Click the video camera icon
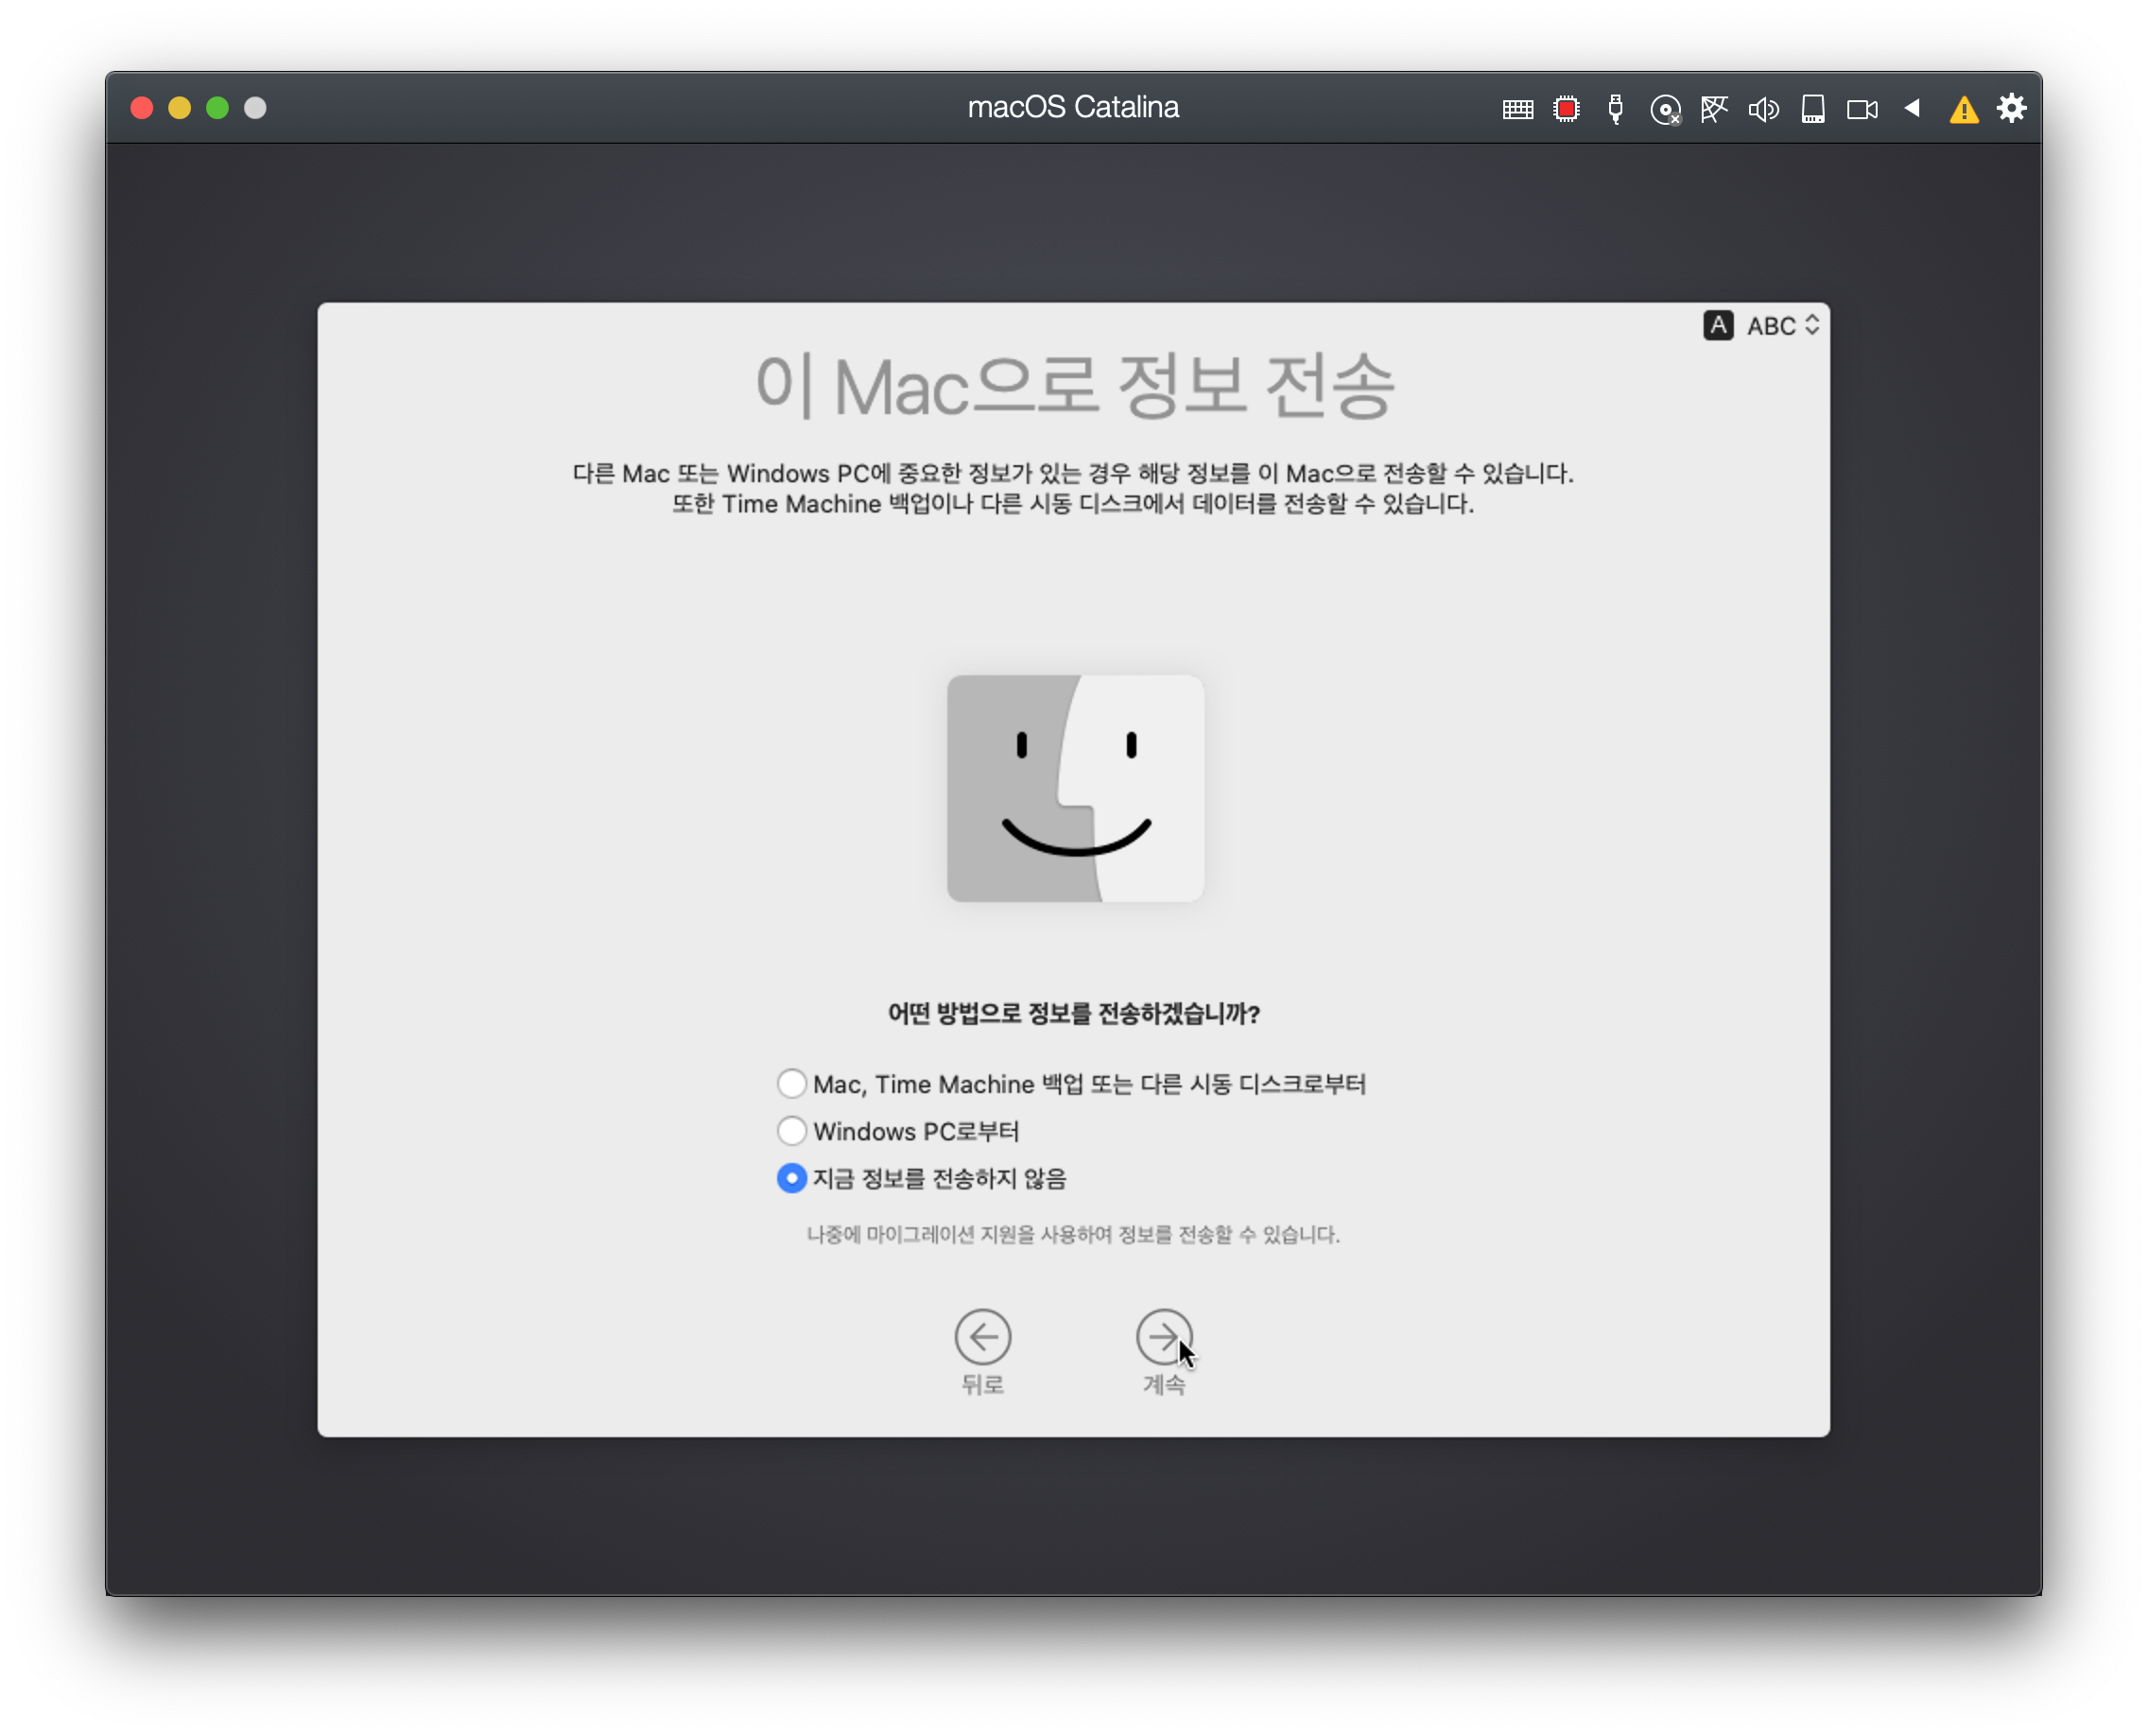 click(1862, 109)
